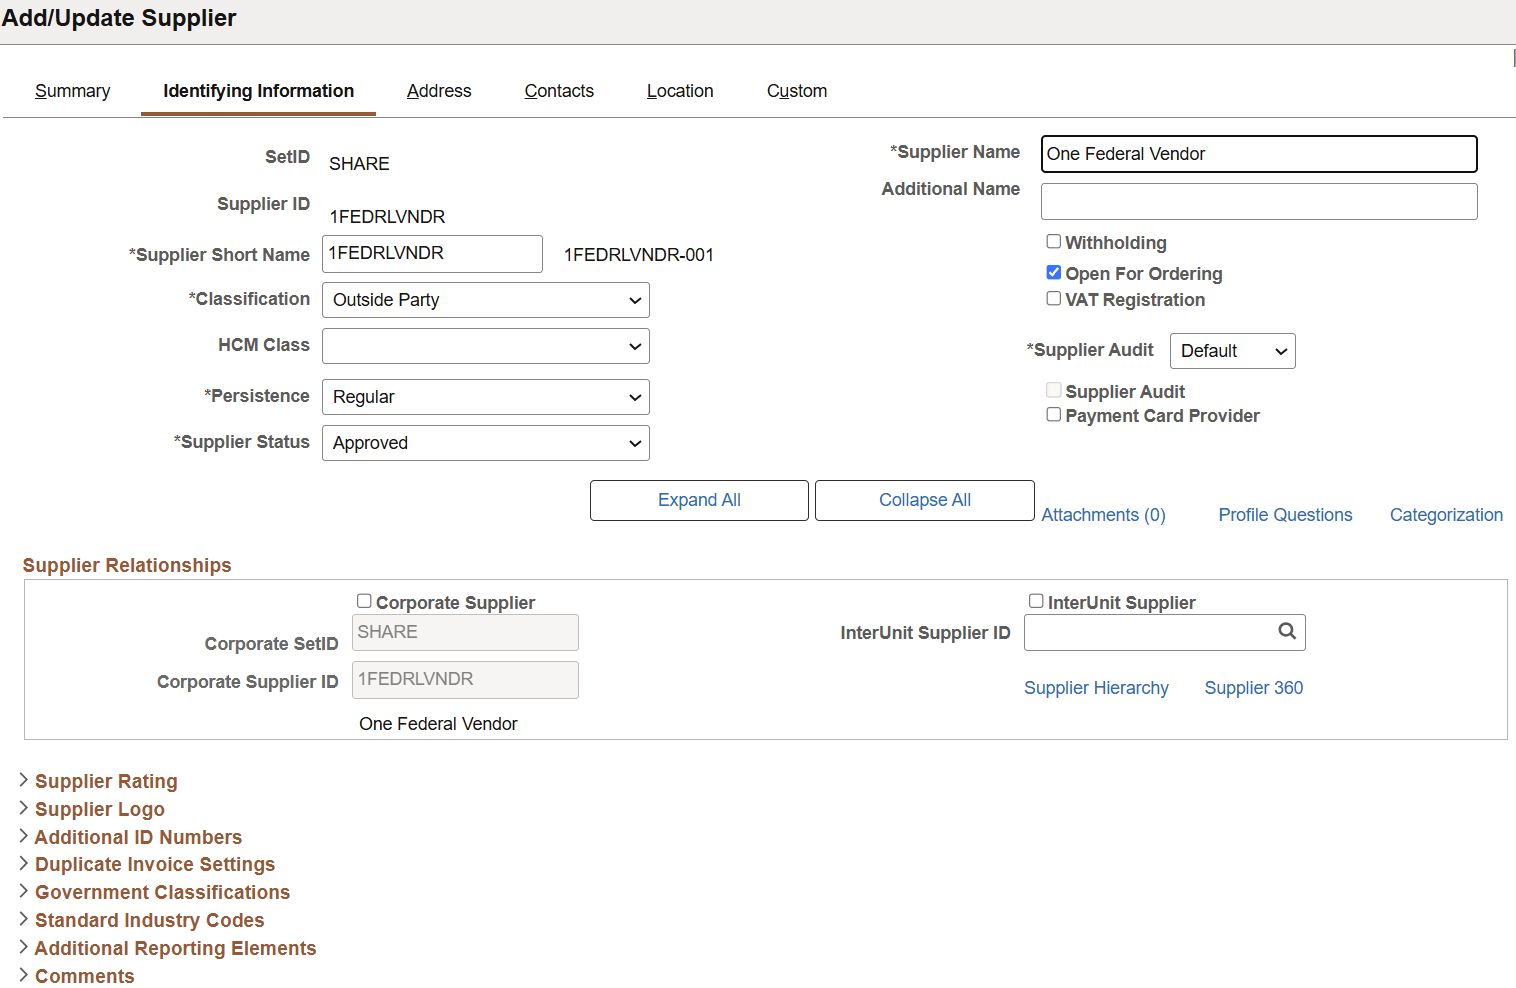Click the Expand All button

[698, 500]
